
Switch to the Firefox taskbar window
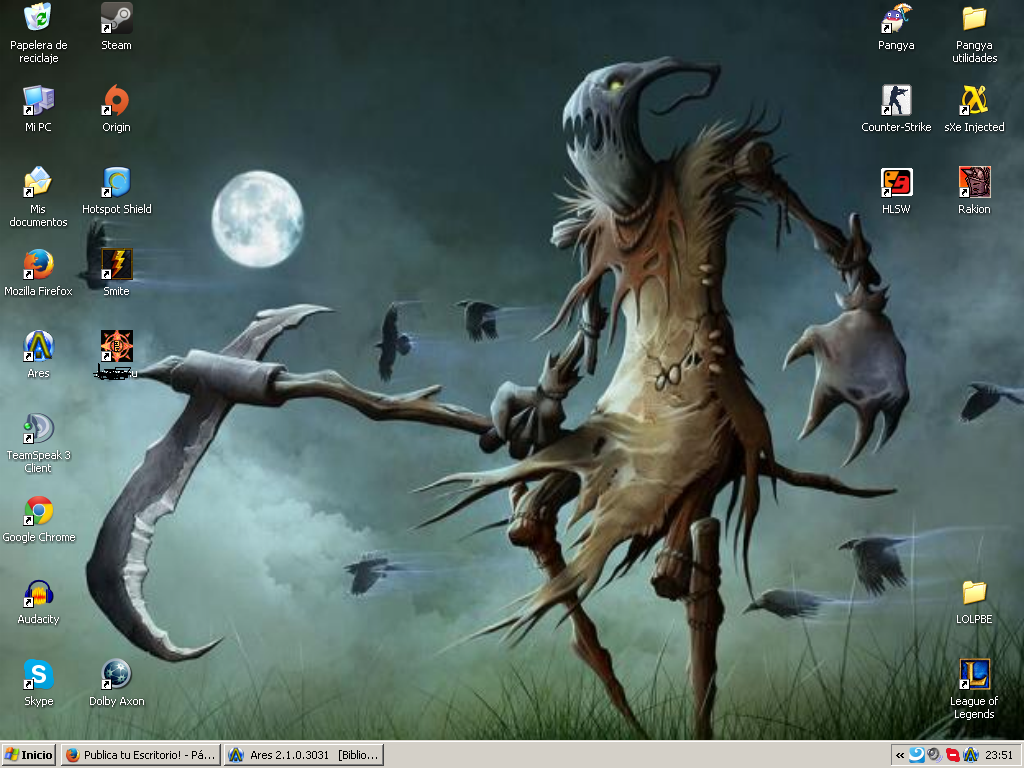click(141, 755)
